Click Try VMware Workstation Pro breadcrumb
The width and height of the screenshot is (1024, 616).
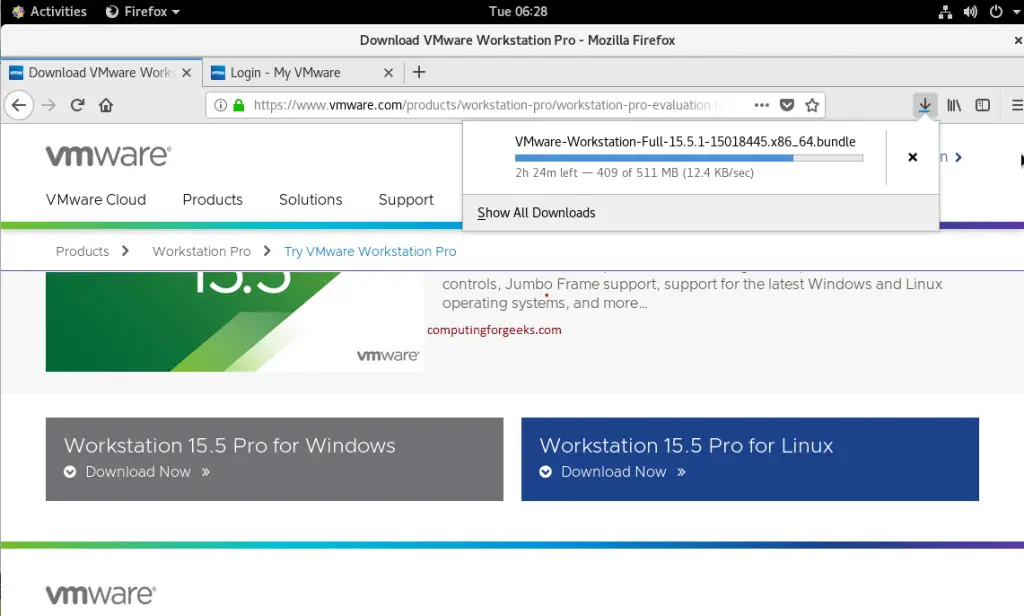[370, 251]
